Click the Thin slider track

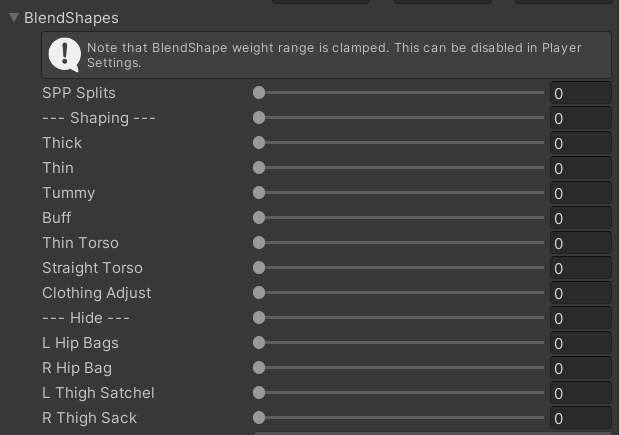(400, 168)
